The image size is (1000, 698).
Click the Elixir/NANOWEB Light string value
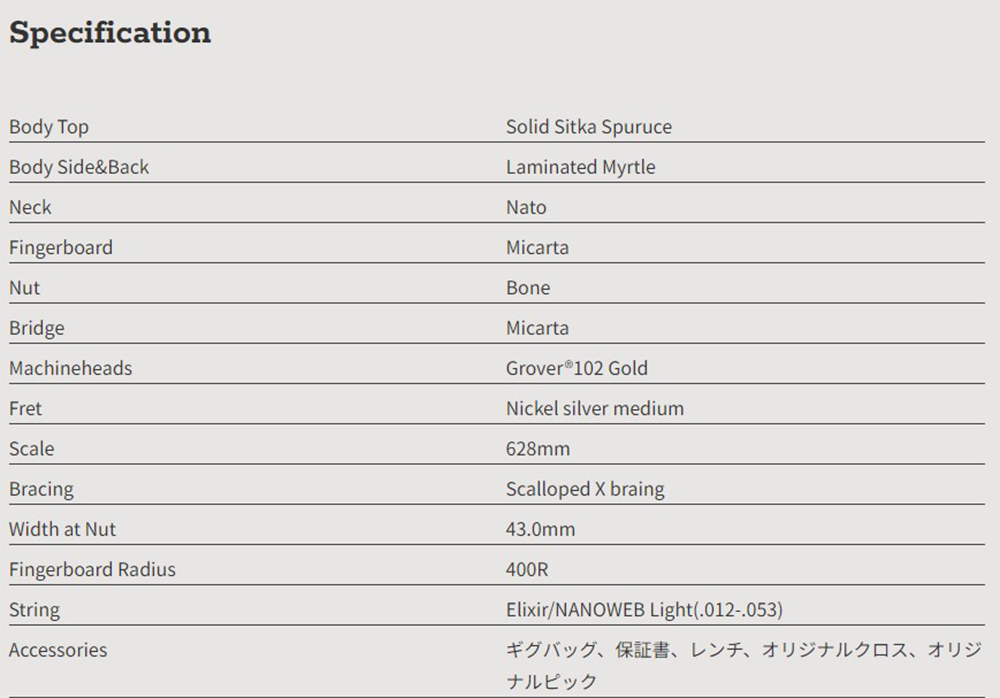pyautogui.click(x=644, y=610)
